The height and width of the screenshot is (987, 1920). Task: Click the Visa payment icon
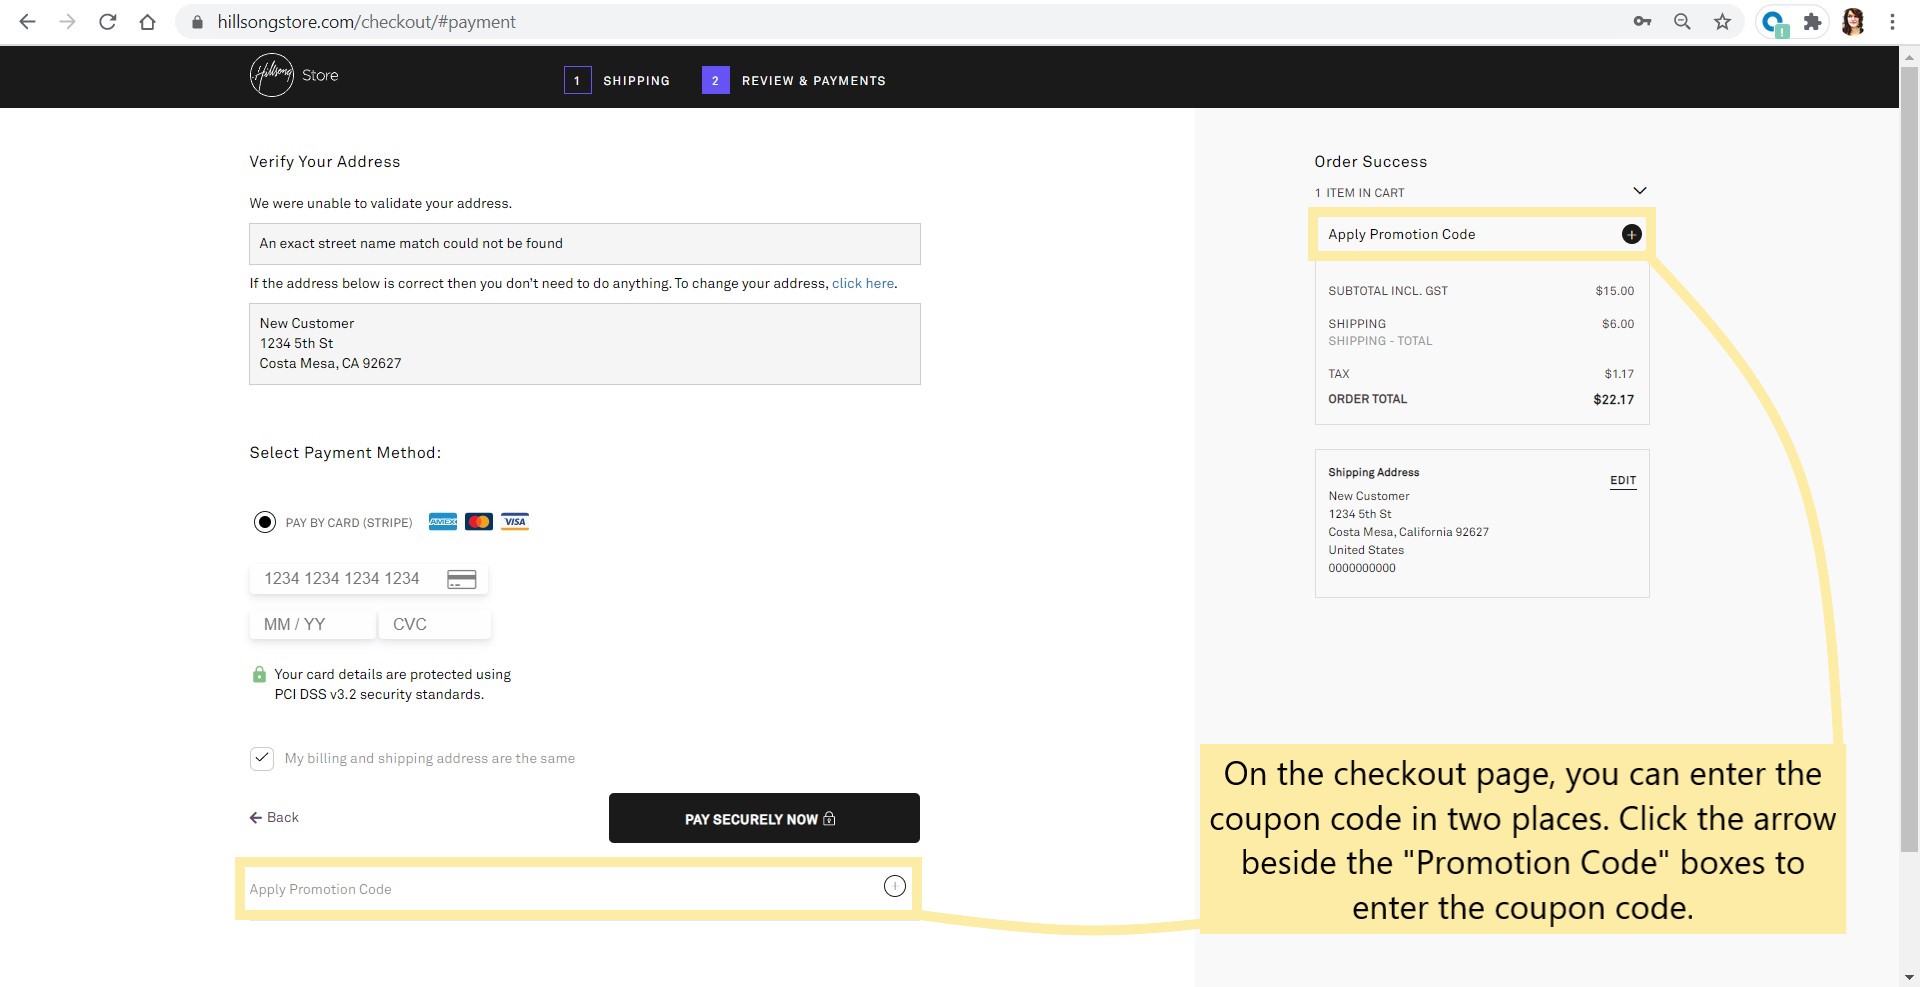515,521
